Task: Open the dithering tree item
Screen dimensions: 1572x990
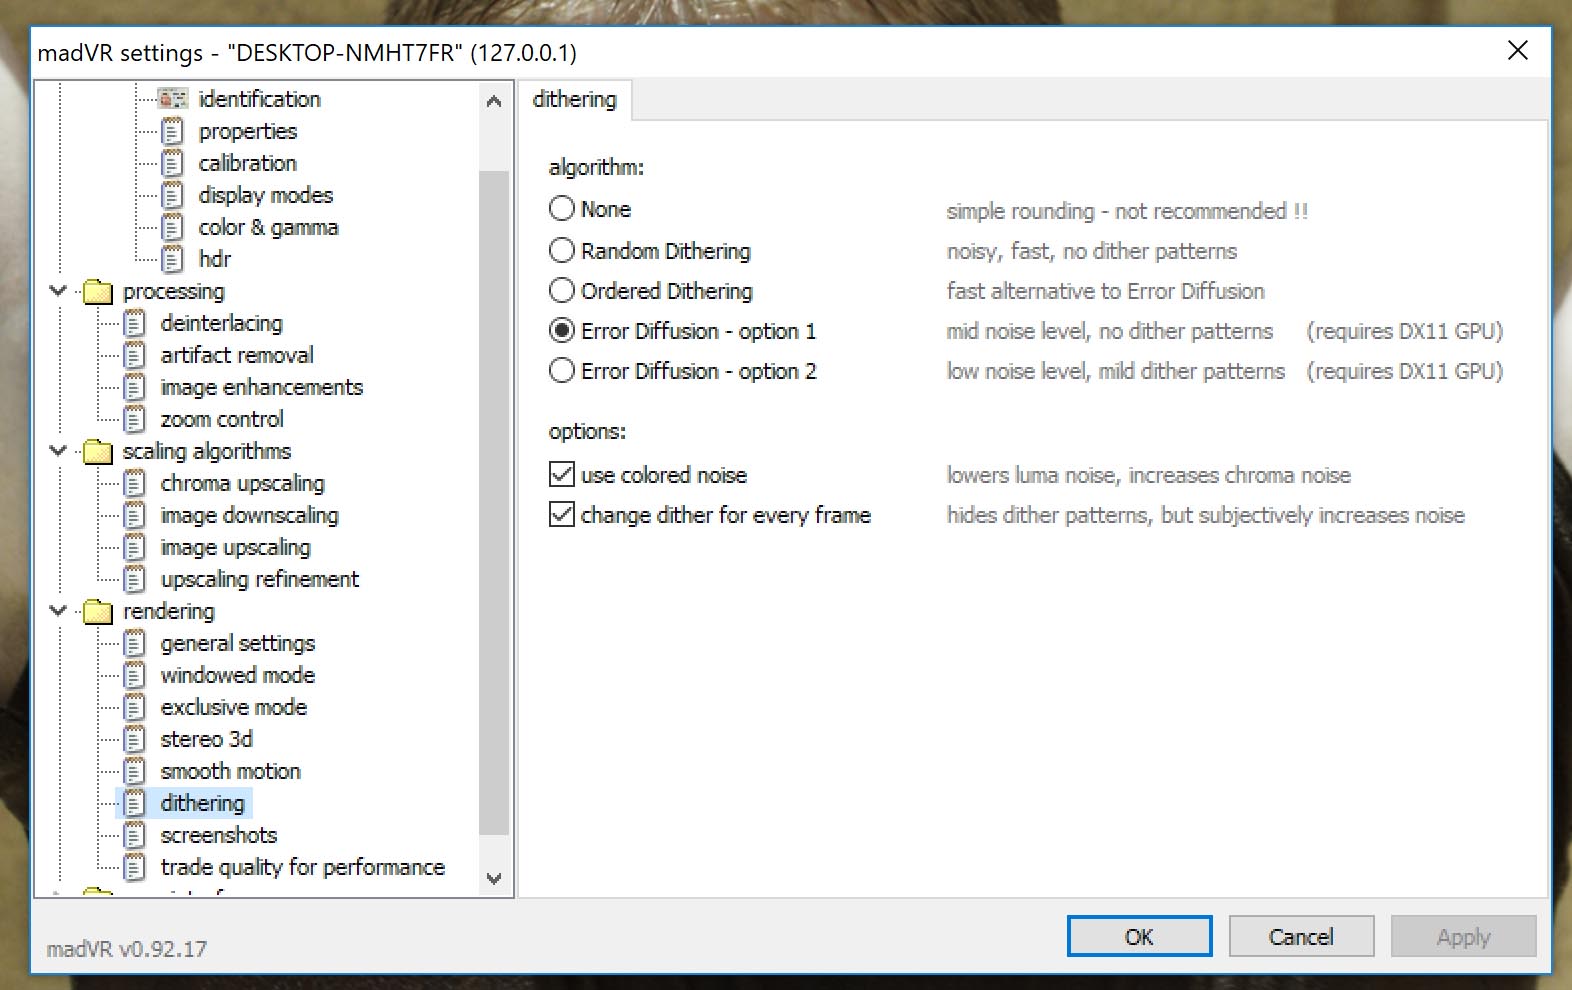Action: coord(202,803)
